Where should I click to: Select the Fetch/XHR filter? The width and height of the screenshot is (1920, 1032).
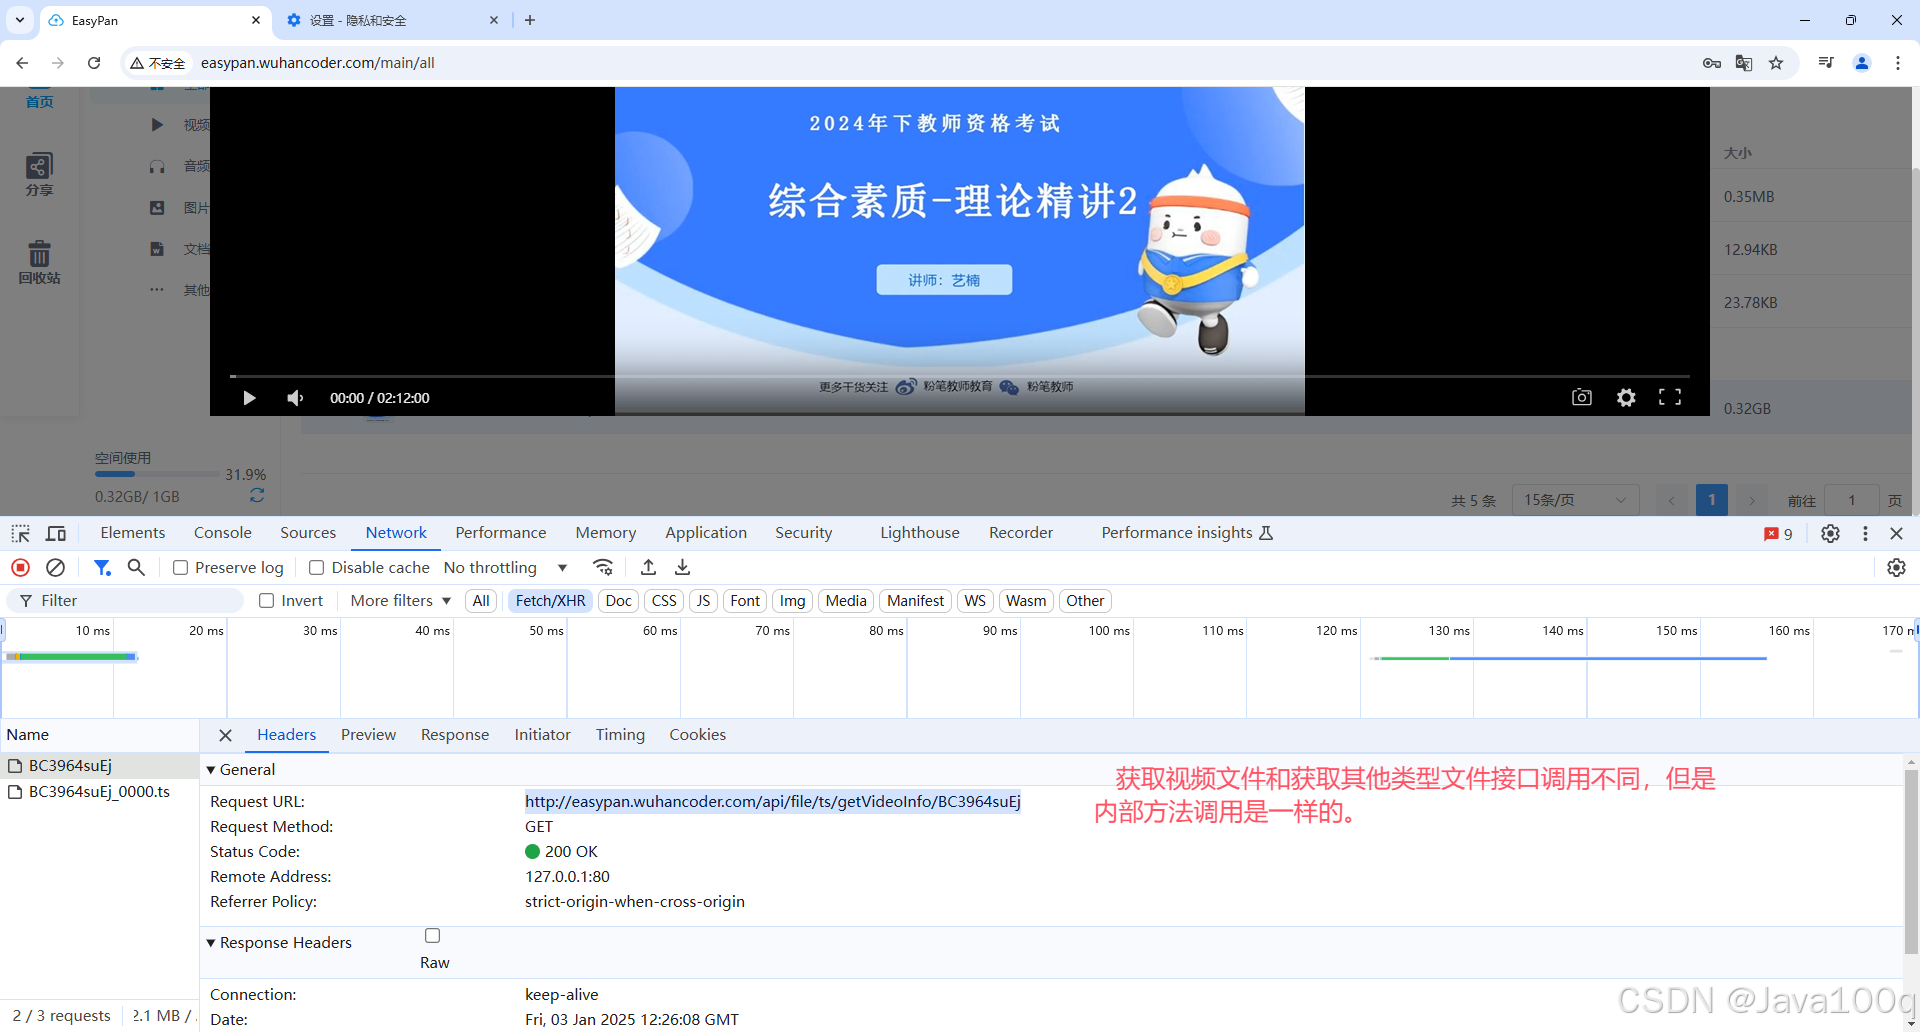(550, 600)
